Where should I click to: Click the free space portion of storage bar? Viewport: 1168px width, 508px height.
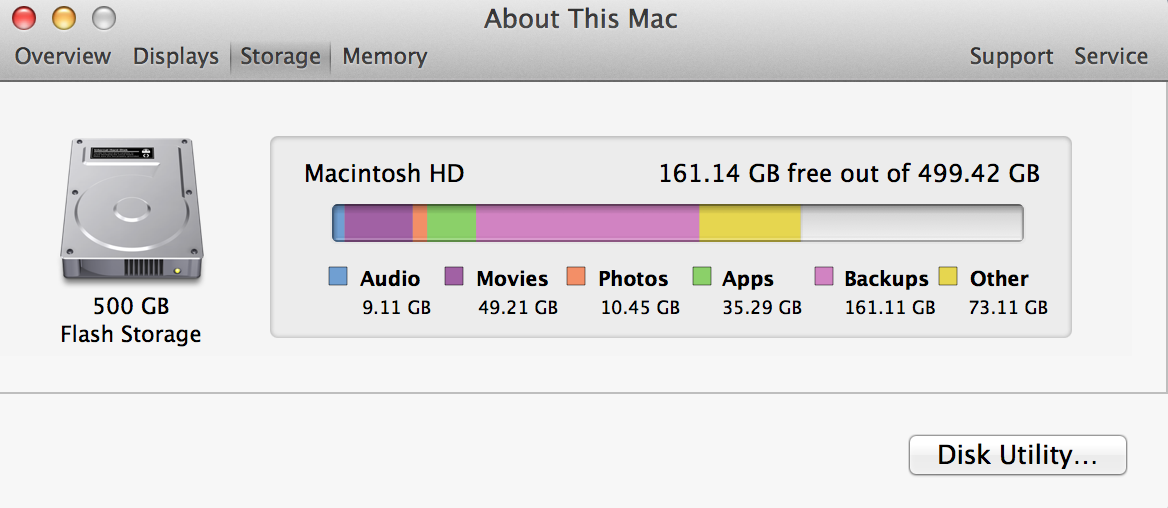(912, 223)
